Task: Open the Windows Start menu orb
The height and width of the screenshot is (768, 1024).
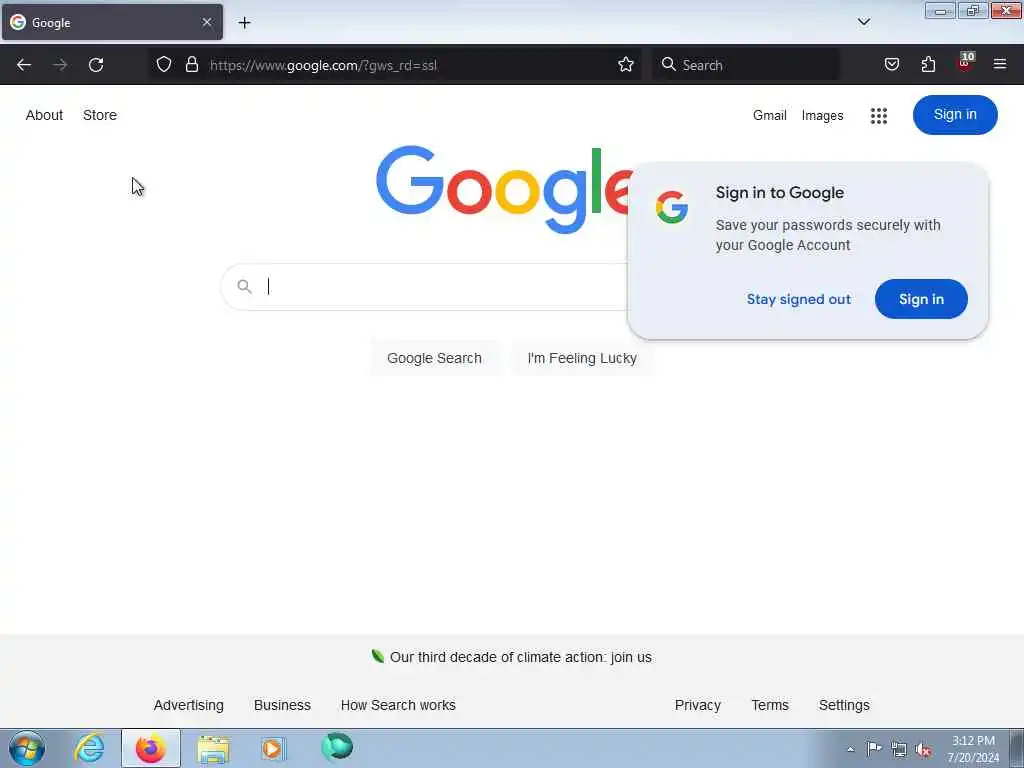Action: (27, 748)
